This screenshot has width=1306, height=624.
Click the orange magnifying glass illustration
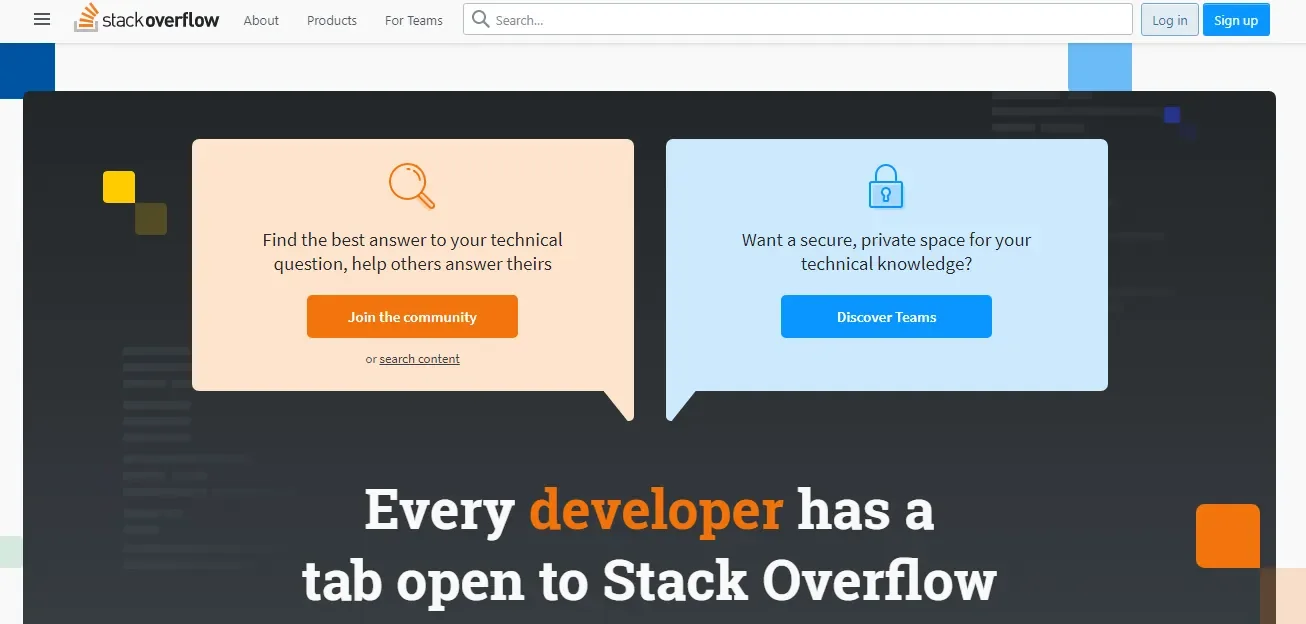tap(412, 186)
